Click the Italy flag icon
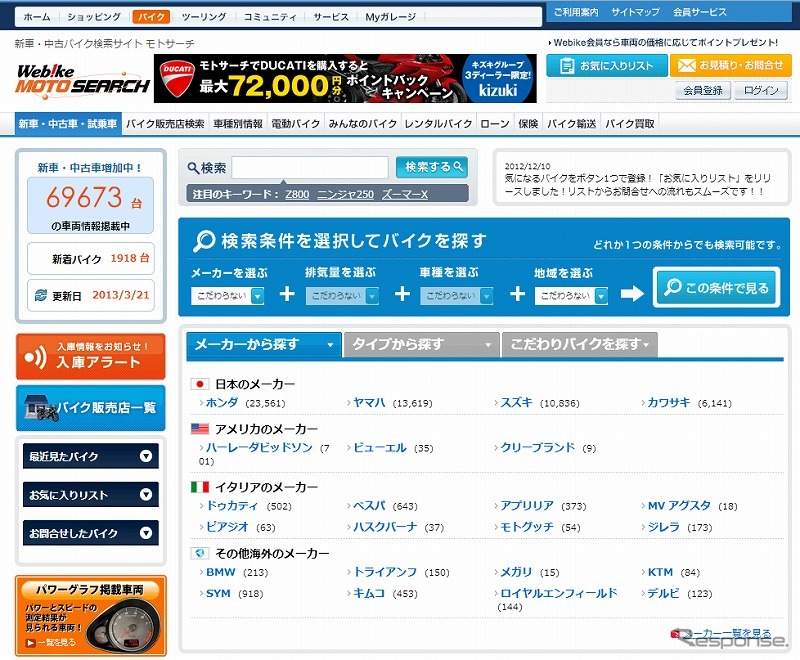 200,487
